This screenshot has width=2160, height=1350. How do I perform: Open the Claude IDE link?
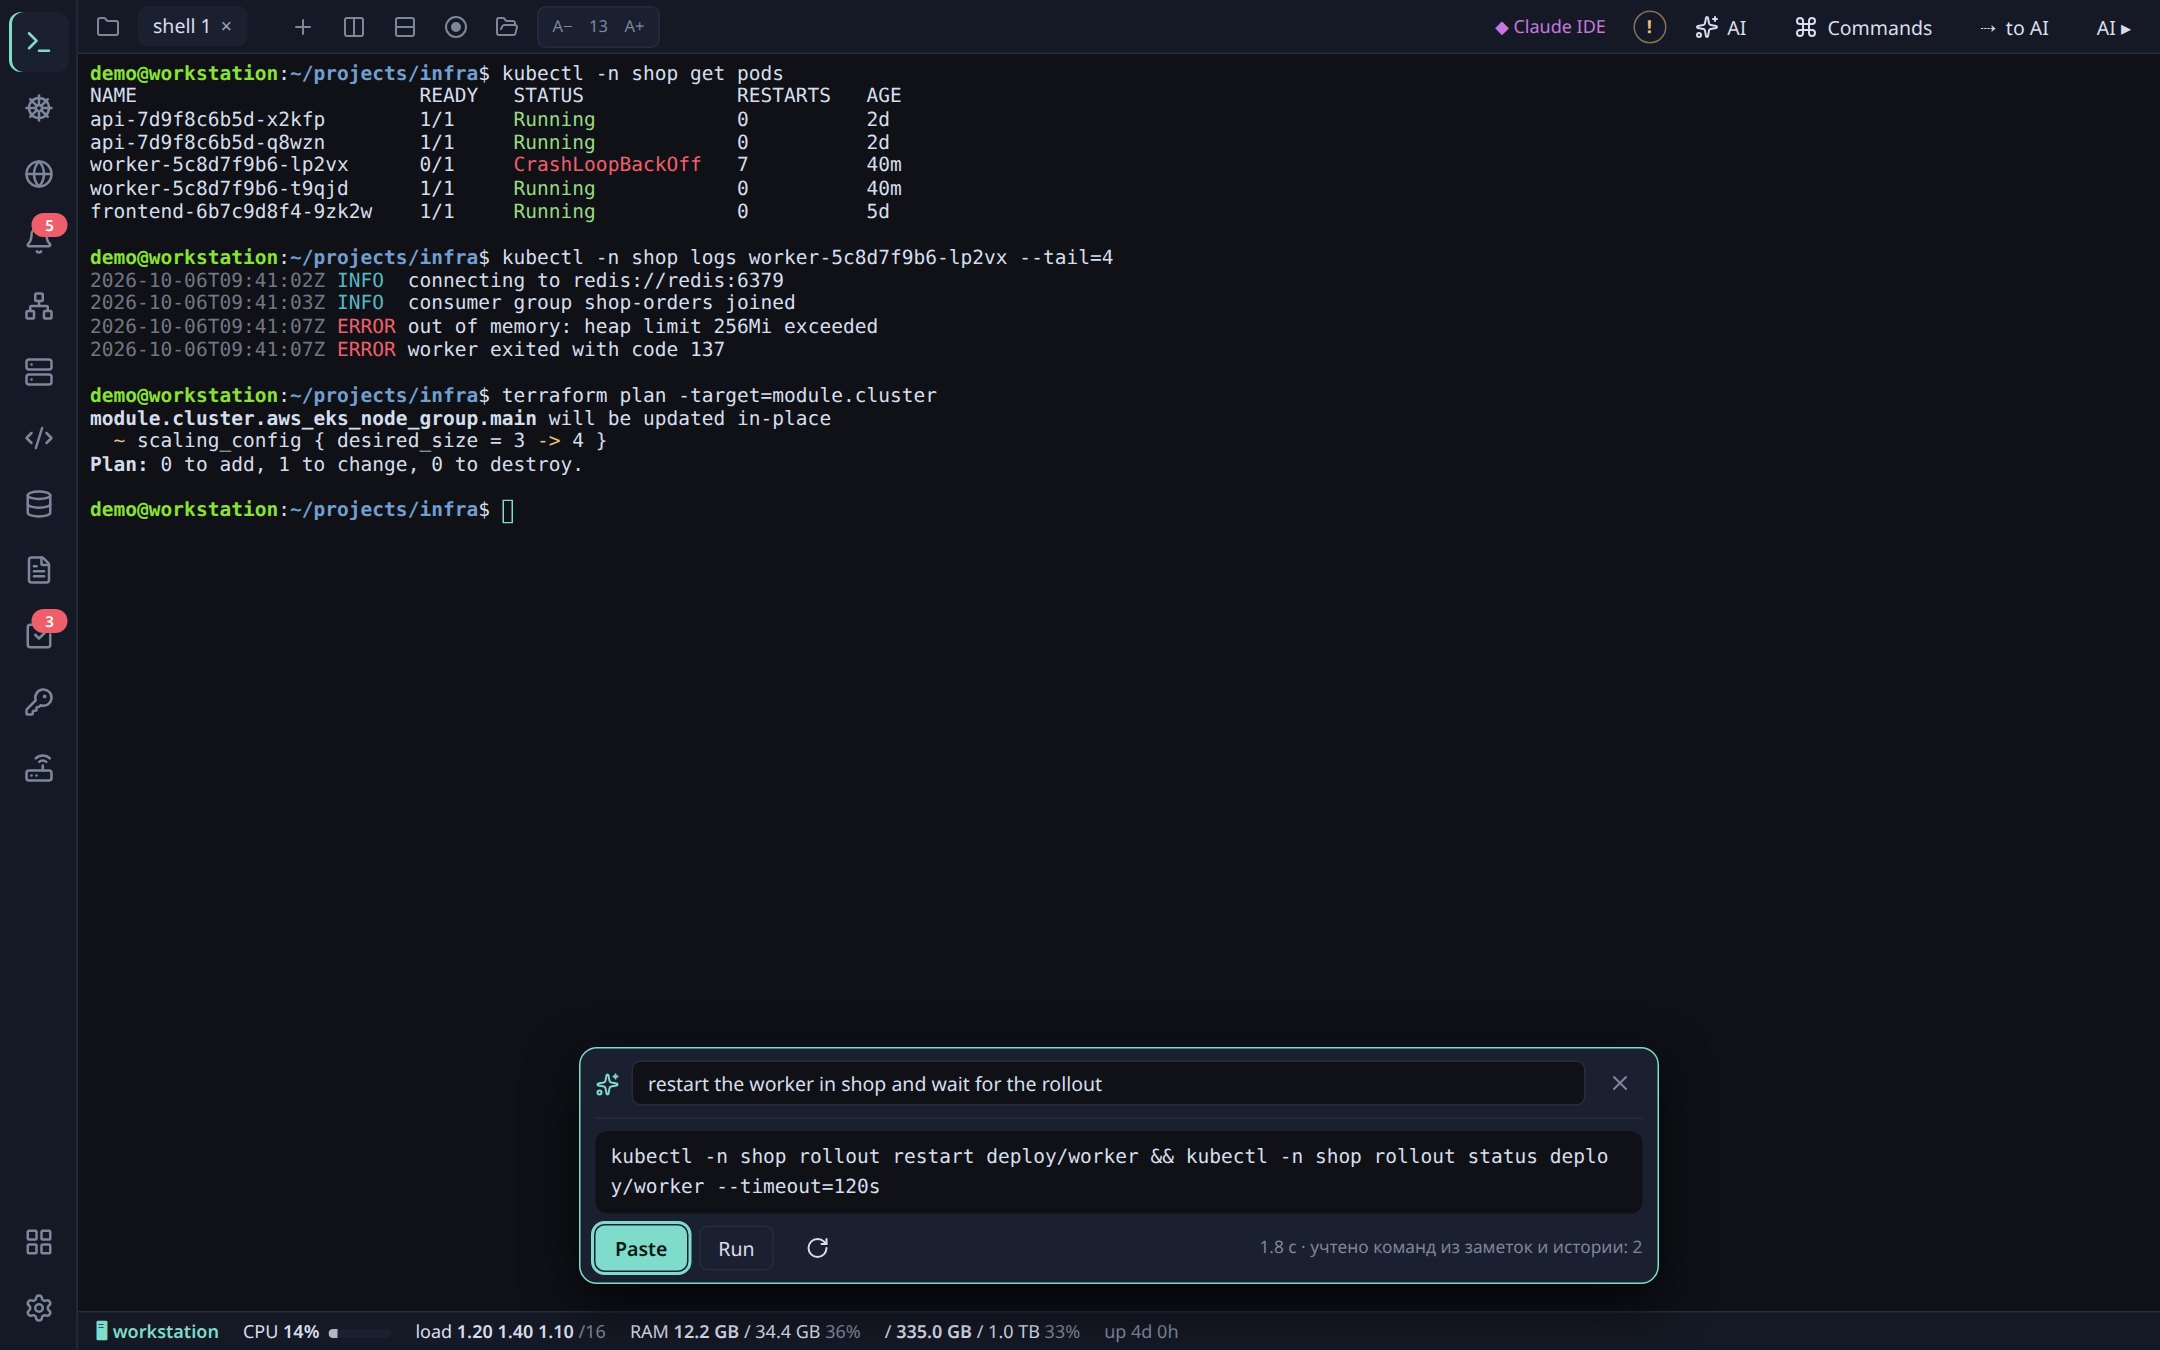(x=1551, y=27)
